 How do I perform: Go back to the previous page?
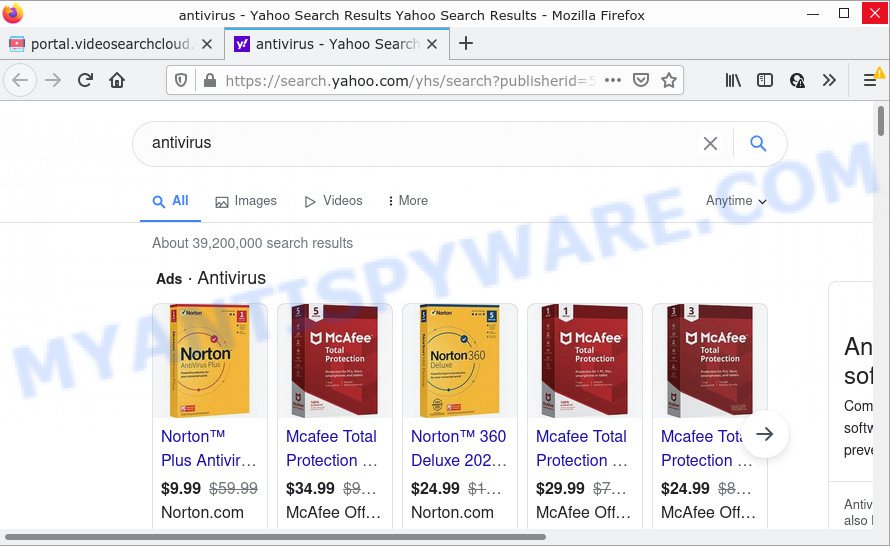pos(20,80)
